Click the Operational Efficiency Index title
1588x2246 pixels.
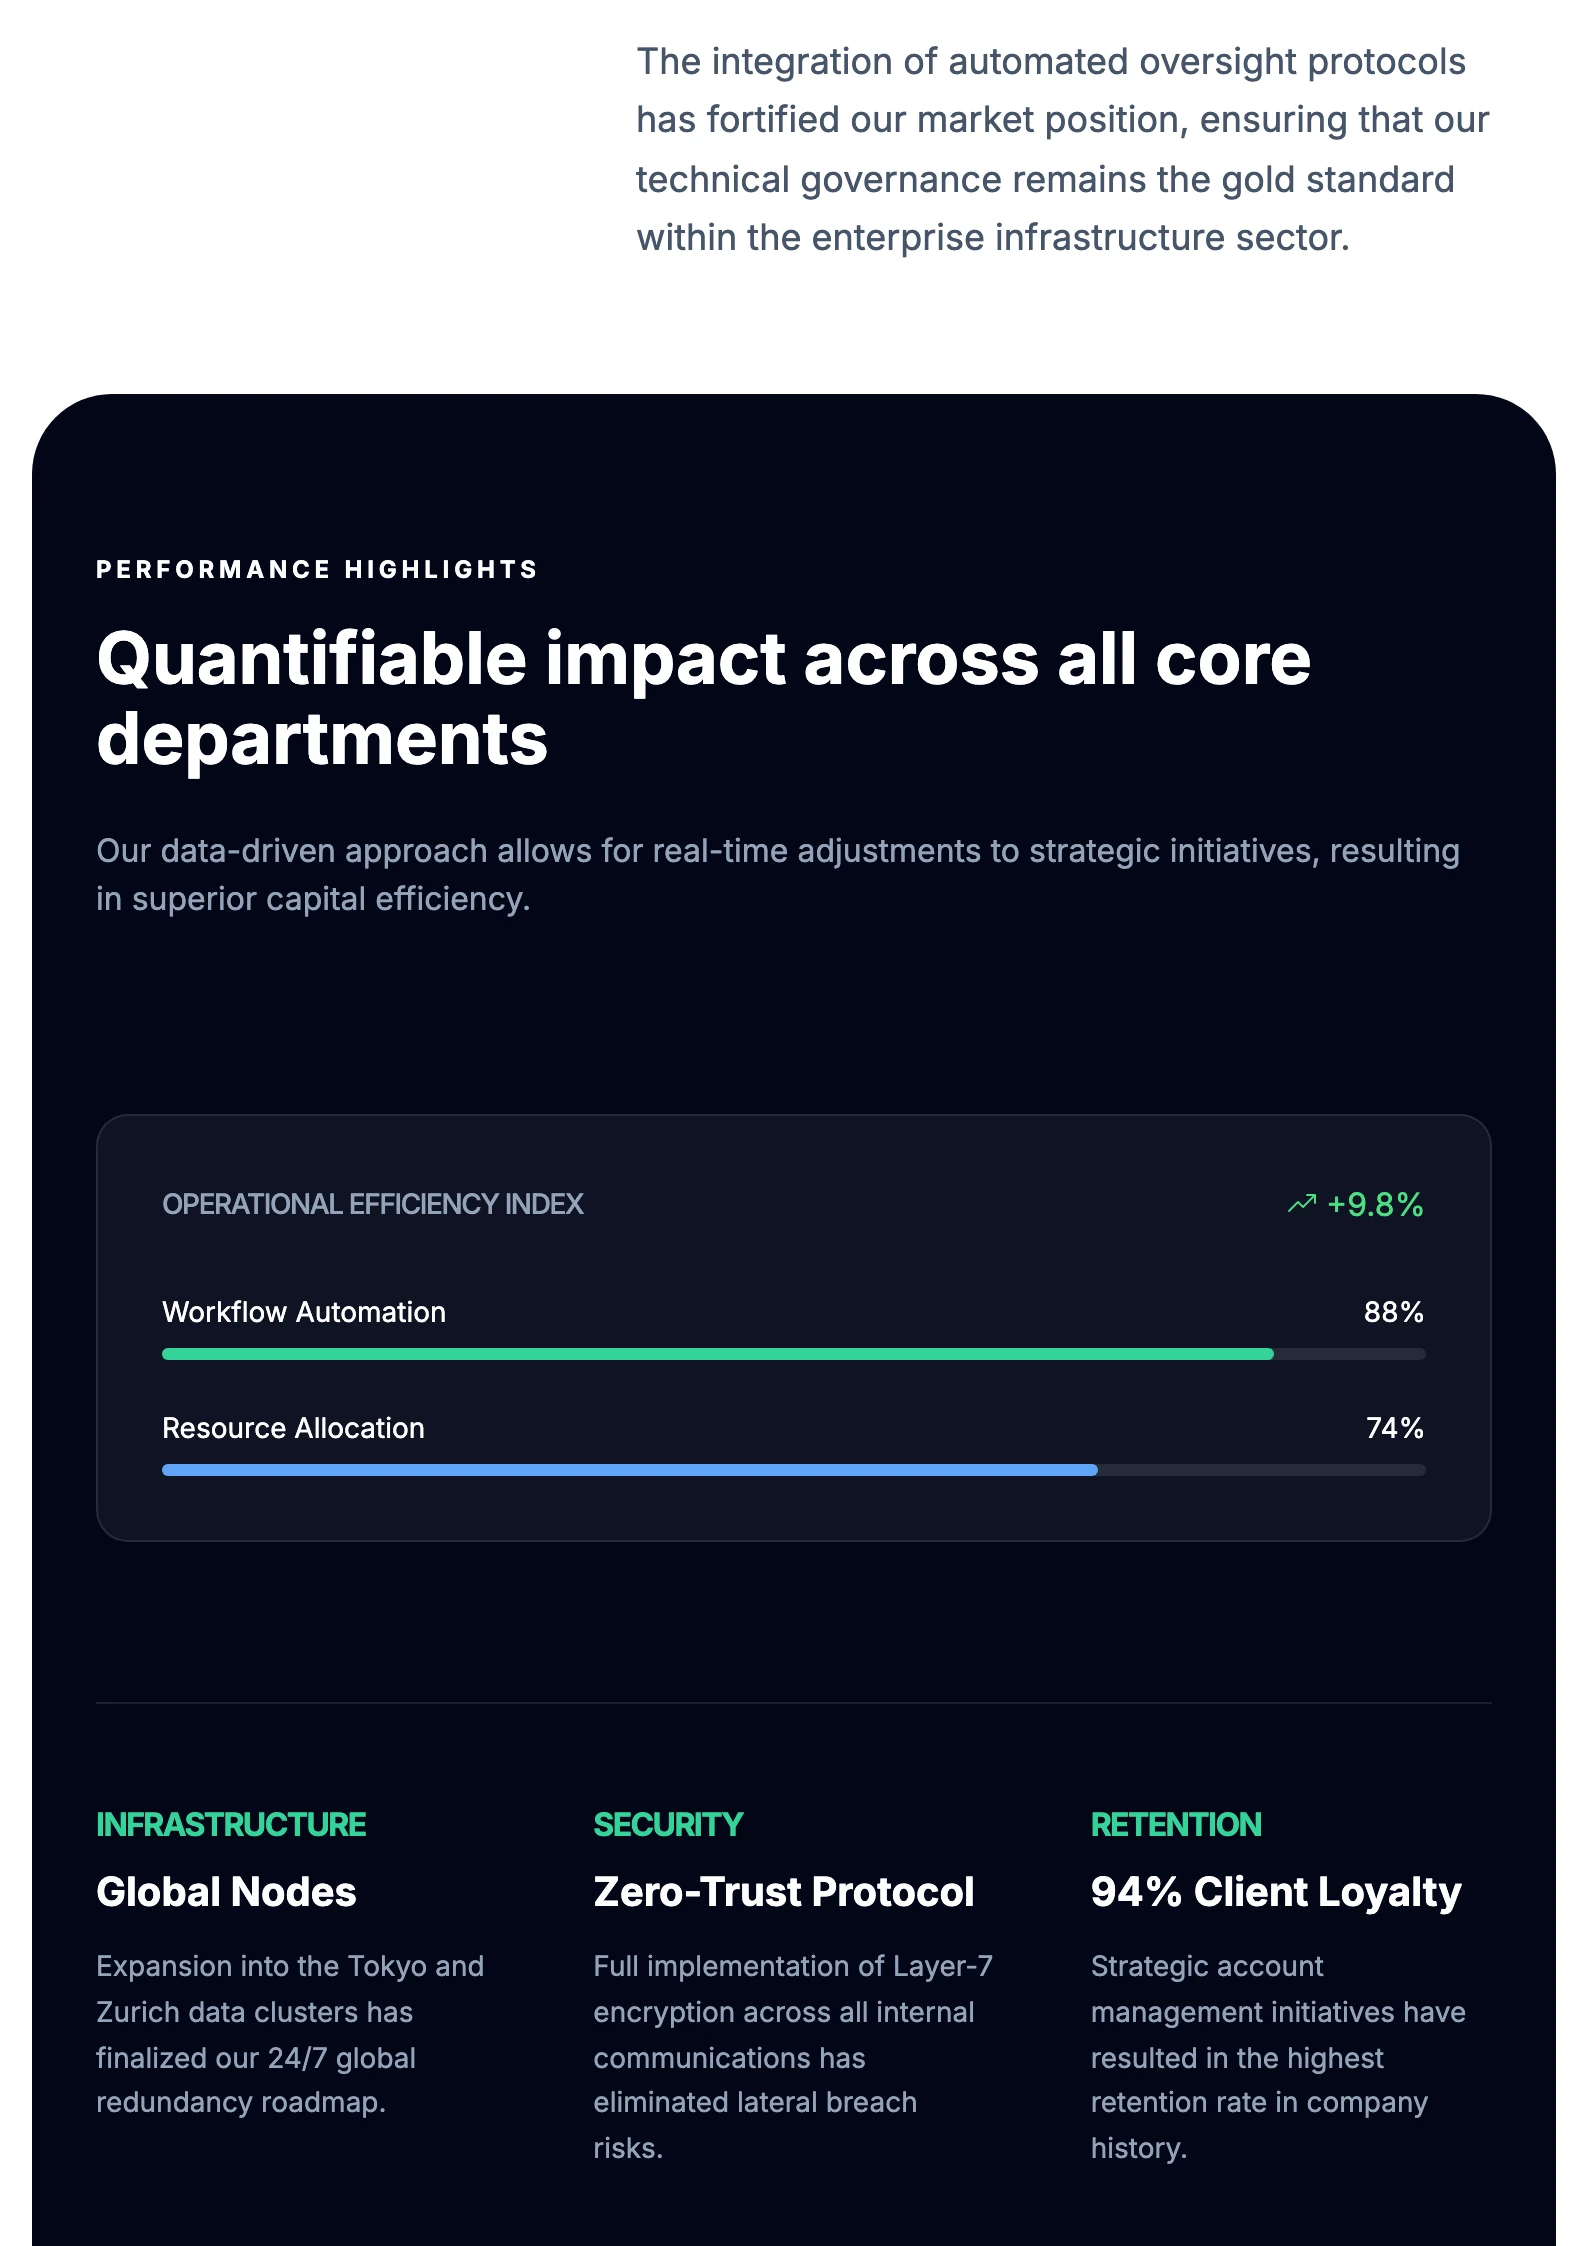point(372,1204)
